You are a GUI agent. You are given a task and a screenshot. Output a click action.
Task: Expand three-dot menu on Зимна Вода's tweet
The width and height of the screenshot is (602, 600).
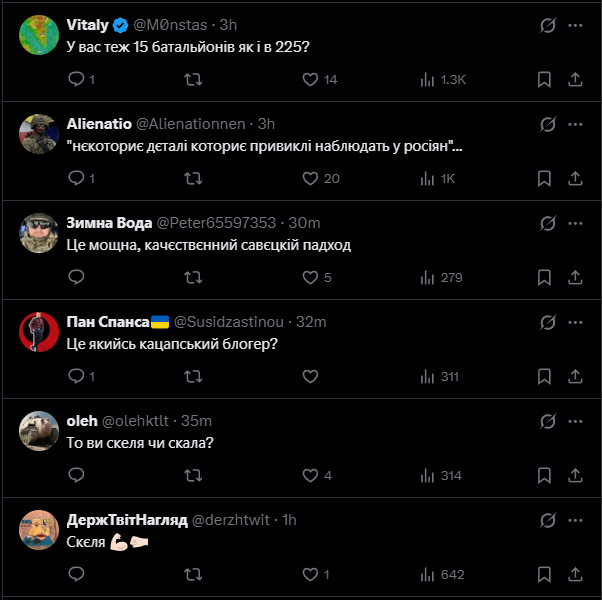(576, 223)
